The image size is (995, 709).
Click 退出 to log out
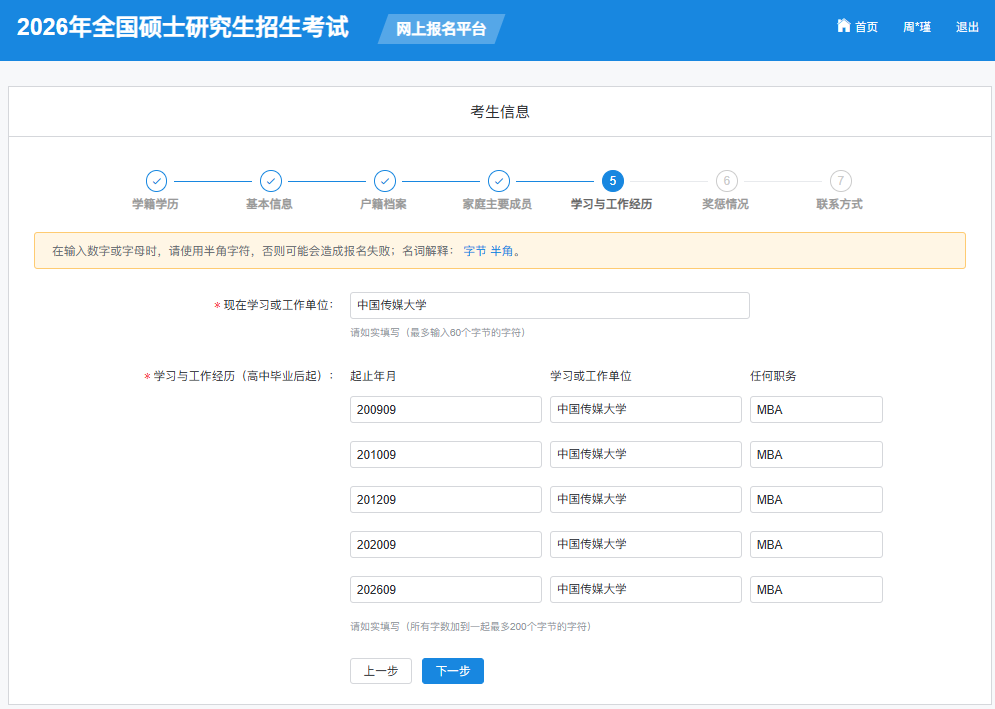pyautogui.click(x=966, y=27)
